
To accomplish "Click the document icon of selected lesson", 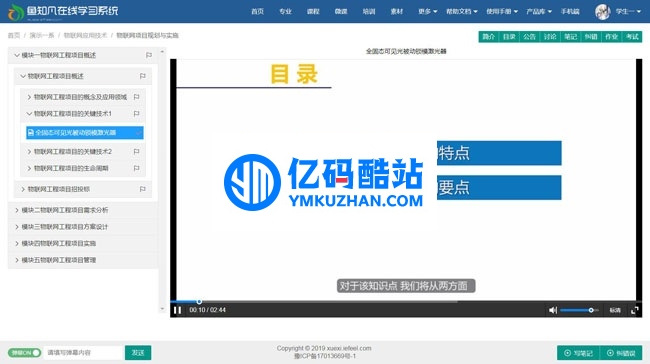I will coord(30,133).
